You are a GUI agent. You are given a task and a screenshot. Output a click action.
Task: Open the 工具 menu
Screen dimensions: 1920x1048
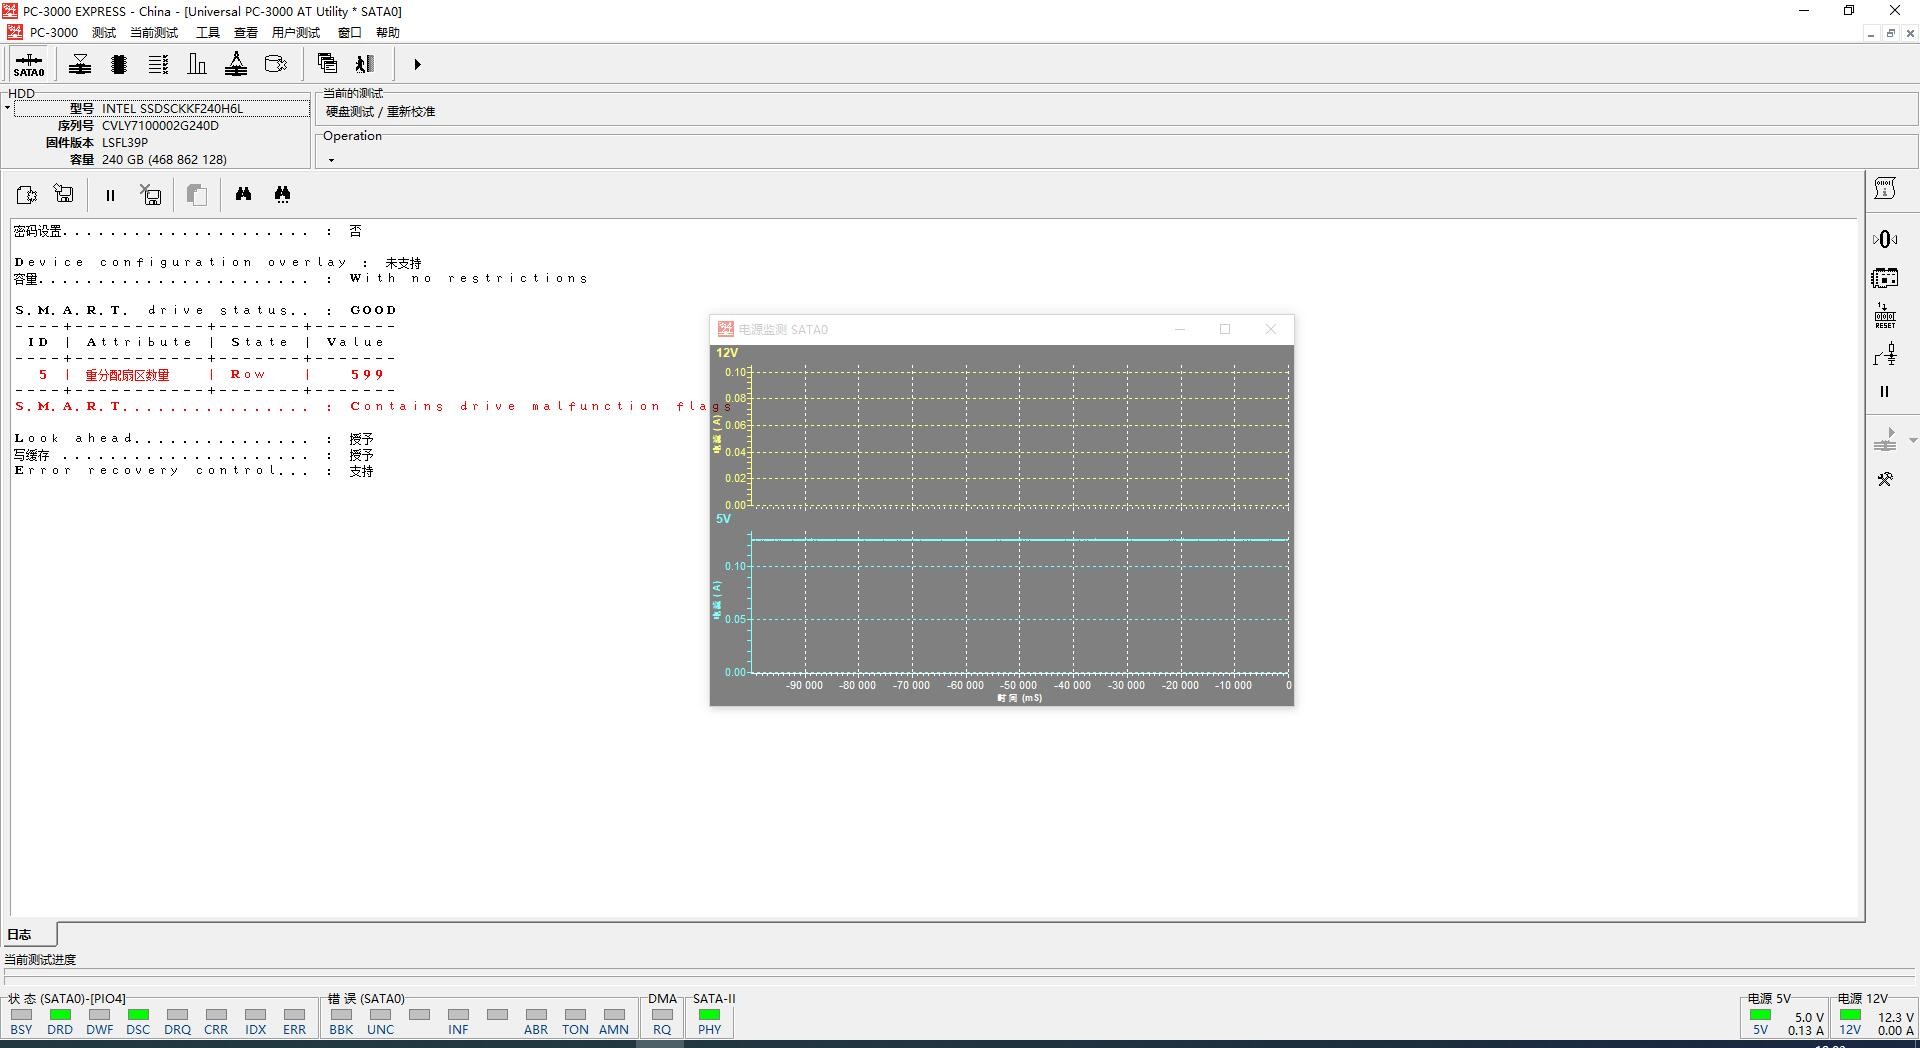[x=208, y=33]
